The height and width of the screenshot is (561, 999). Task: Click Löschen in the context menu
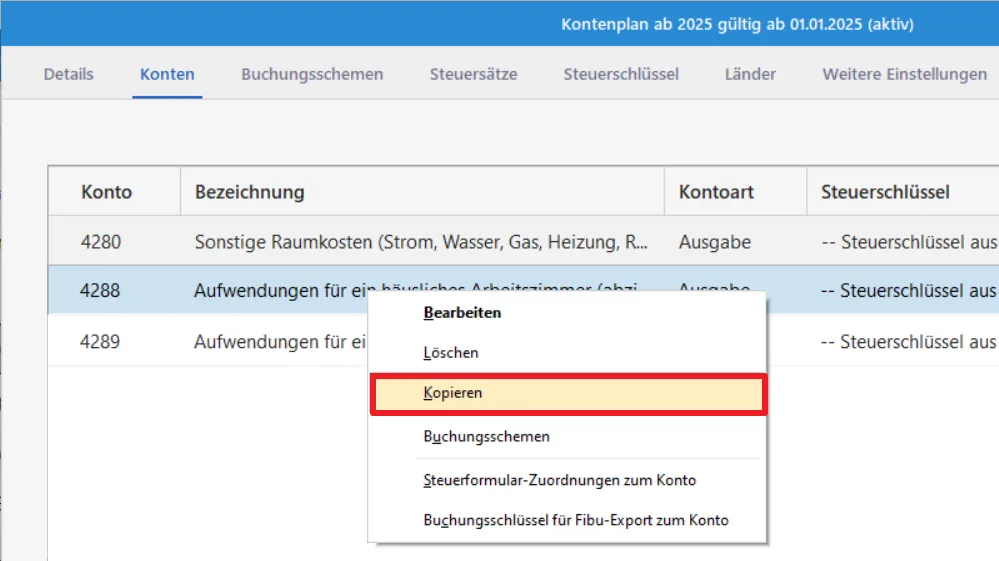pos(451,353)
